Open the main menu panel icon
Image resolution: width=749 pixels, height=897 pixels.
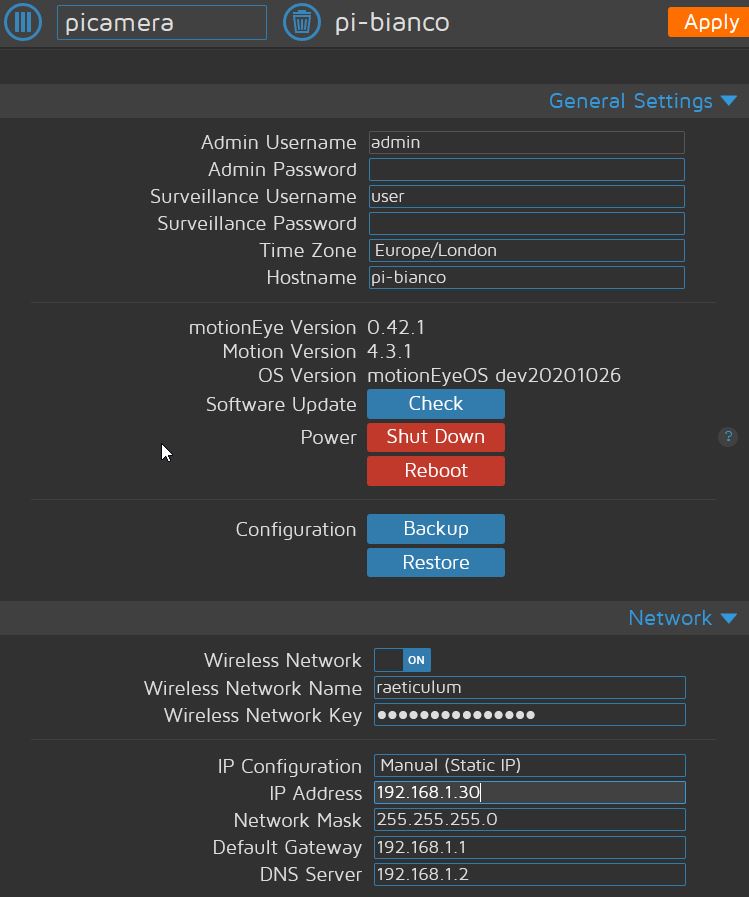tap(22, 22)
